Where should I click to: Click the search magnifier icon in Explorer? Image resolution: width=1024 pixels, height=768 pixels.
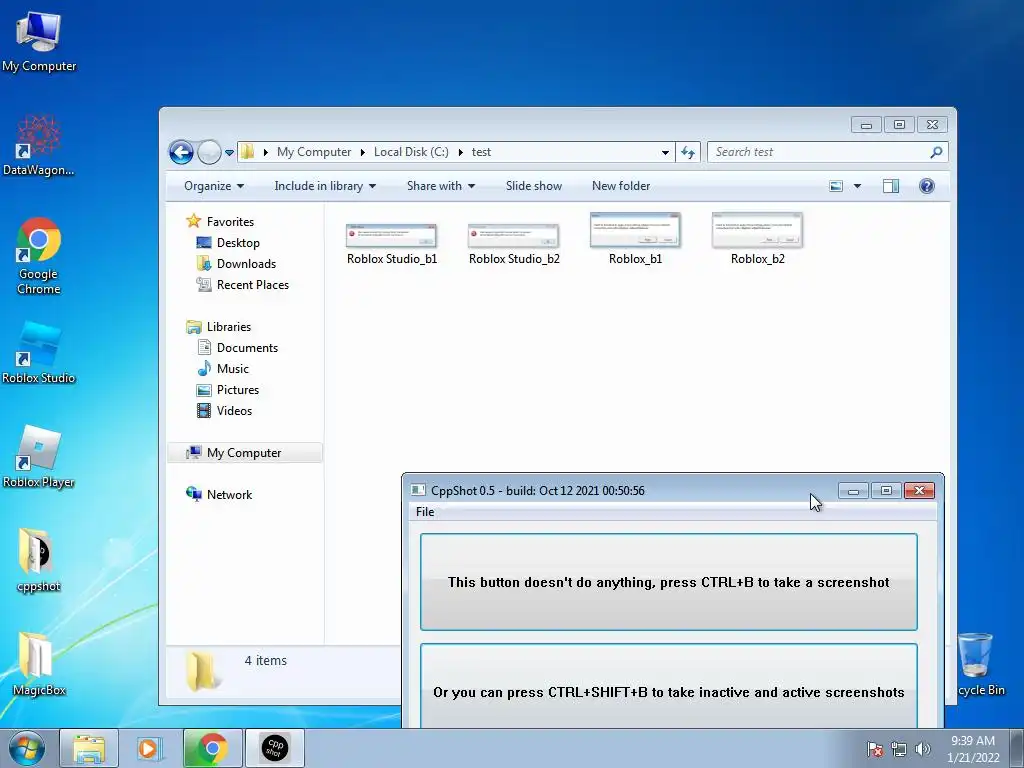tap(936, 152)
